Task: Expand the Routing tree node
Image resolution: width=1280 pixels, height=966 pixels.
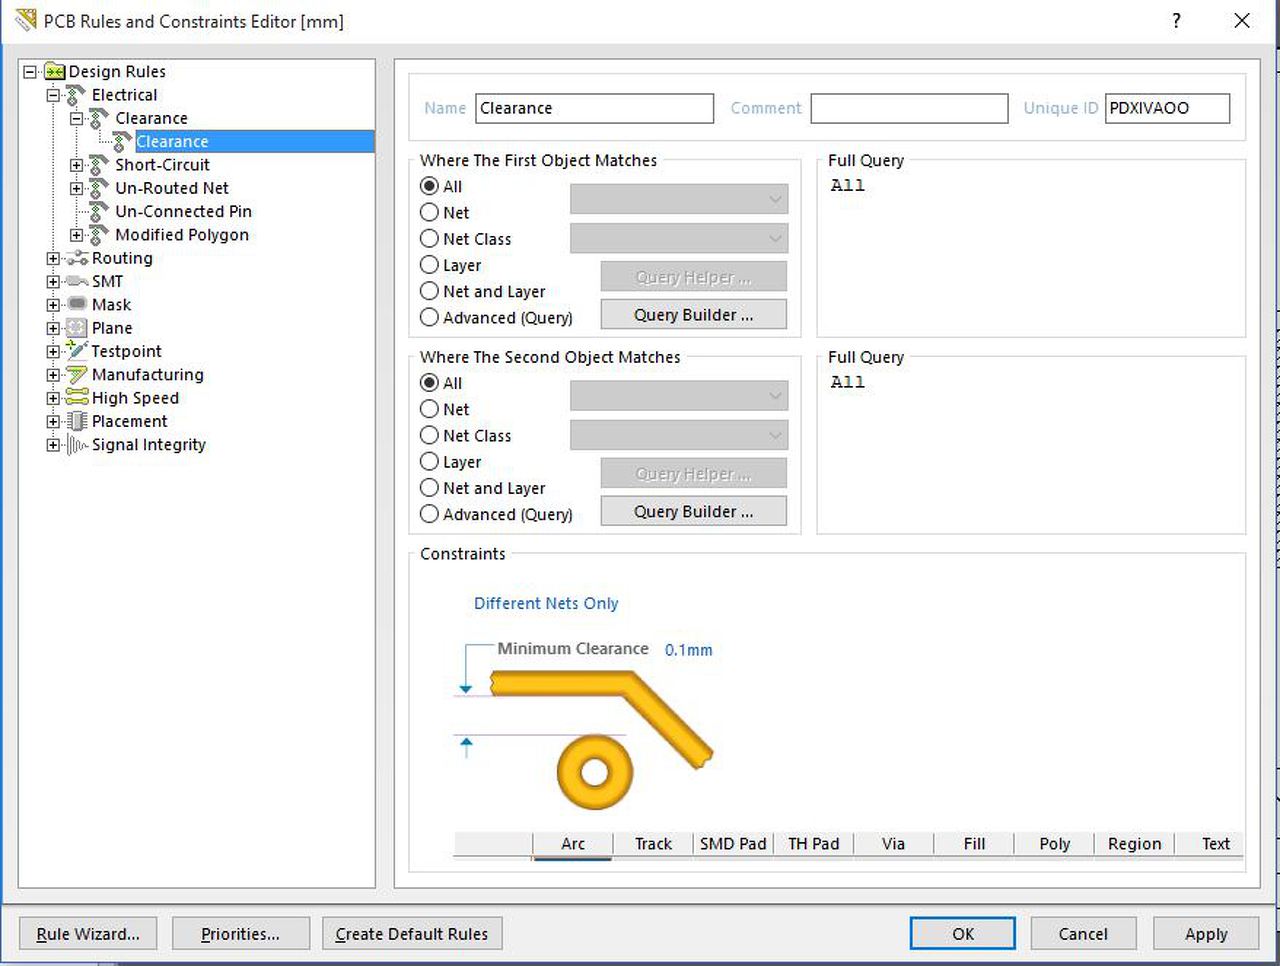Action: click(53, 258)
